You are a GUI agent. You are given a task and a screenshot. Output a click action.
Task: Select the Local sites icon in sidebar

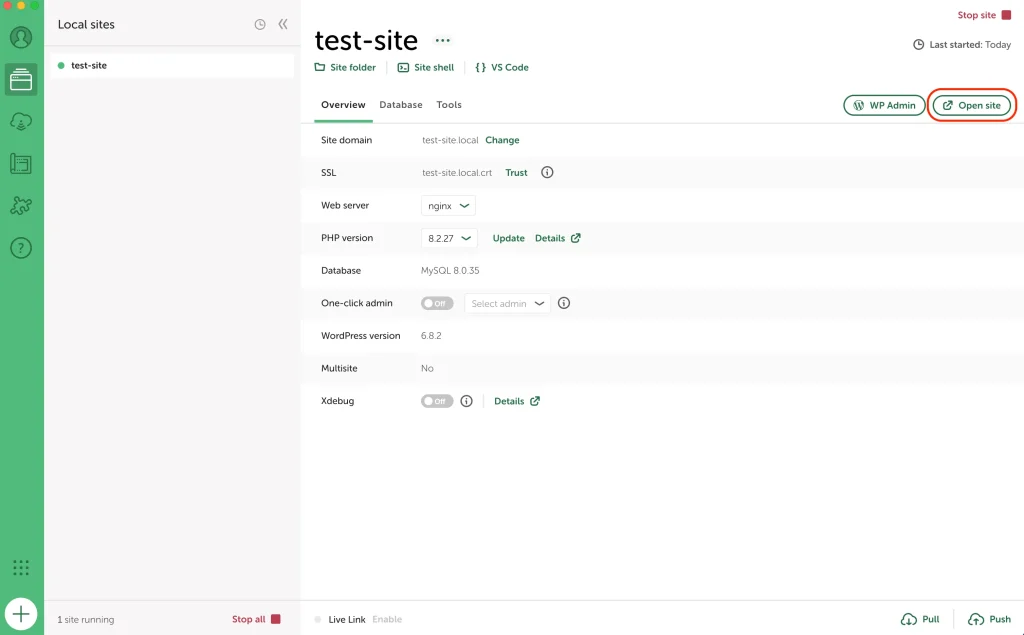click(x=21, y=80)
